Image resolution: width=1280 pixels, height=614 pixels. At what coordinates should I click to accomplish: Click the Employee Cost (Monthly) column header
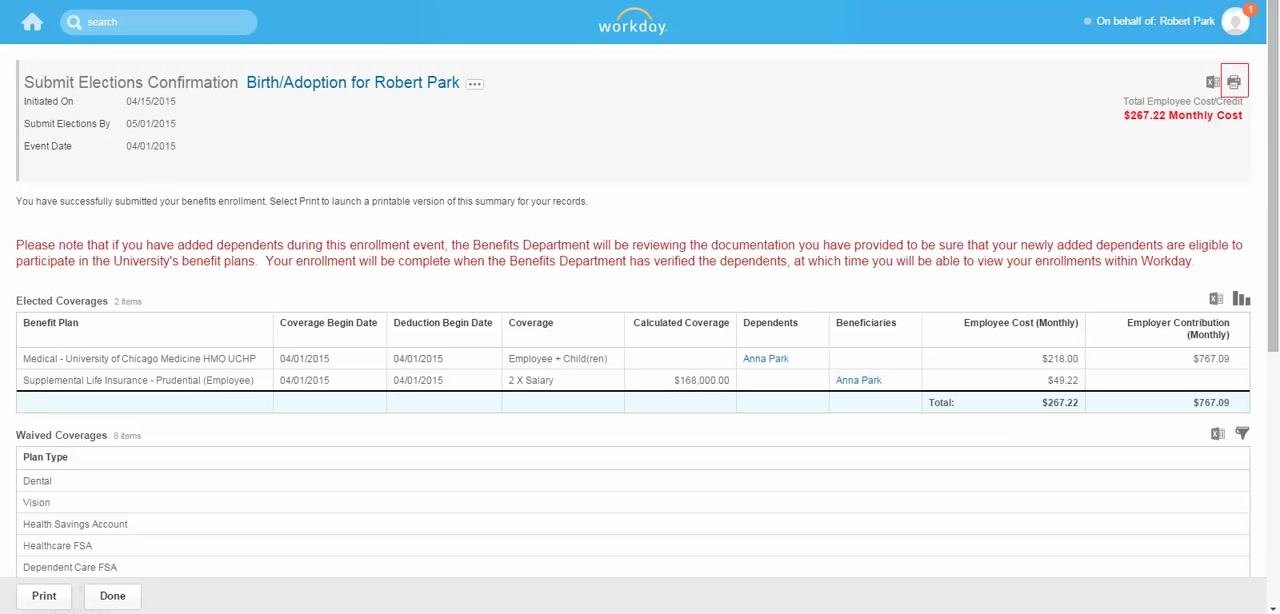[x=1003, y=330]
